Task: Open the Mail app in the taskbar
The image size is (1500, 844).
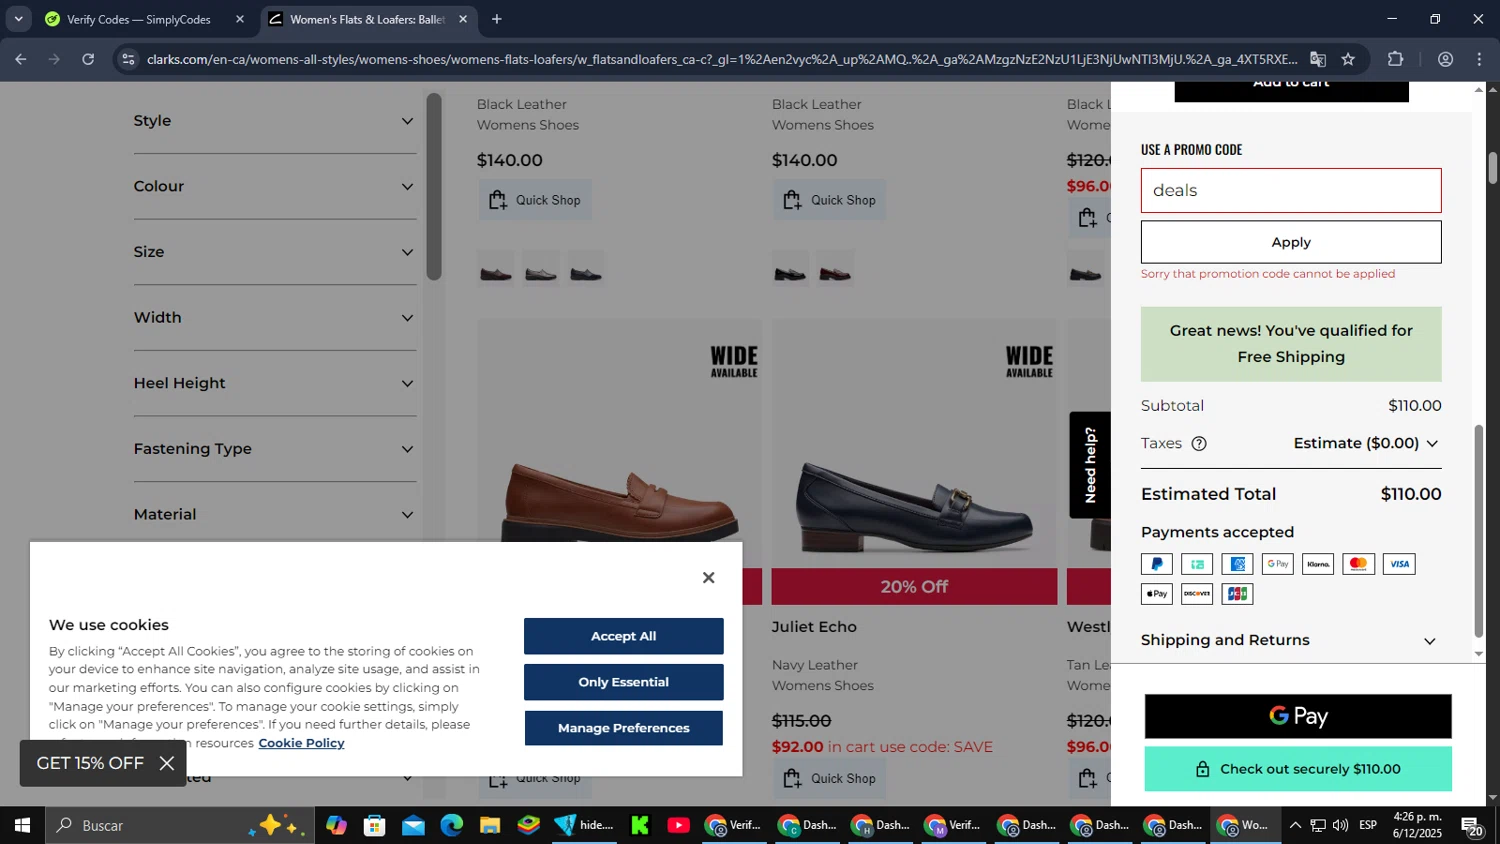Action: point(413,825)
